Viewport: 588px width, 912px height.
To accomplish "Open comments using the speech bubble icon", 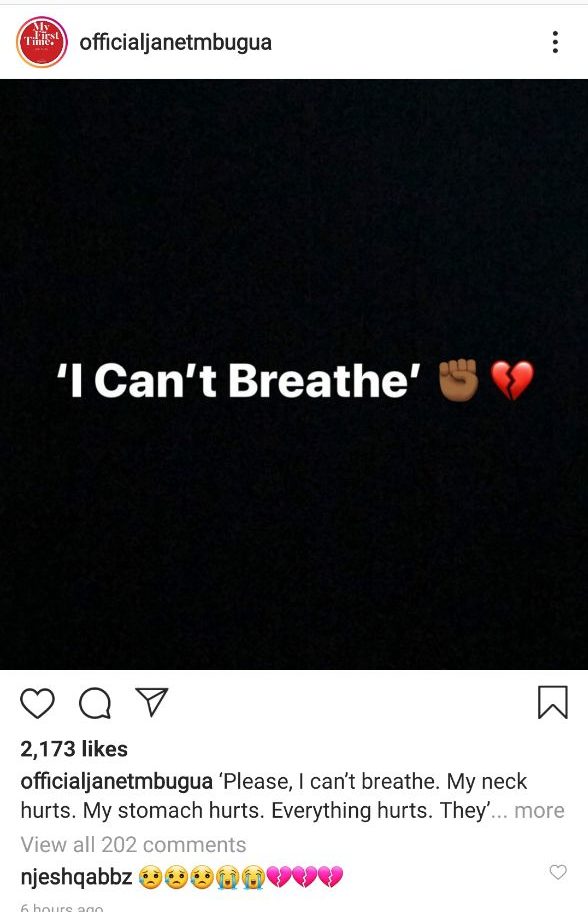I will click(95, 703).
